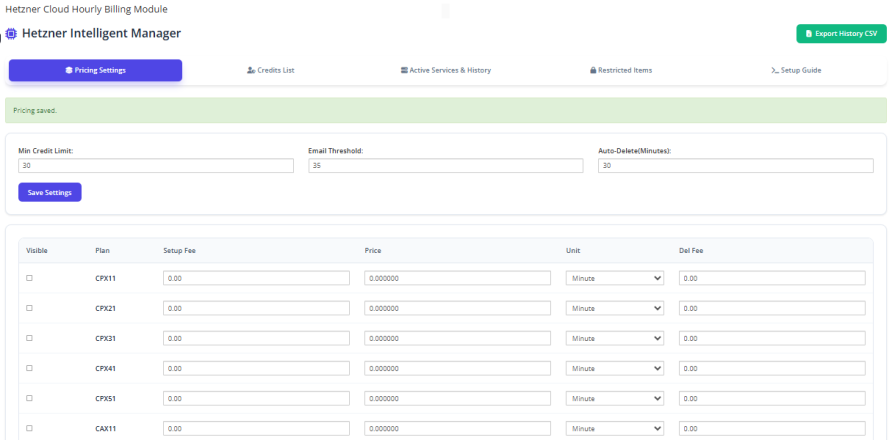Check the Visible box for CAX11

[x=30, y=428]
